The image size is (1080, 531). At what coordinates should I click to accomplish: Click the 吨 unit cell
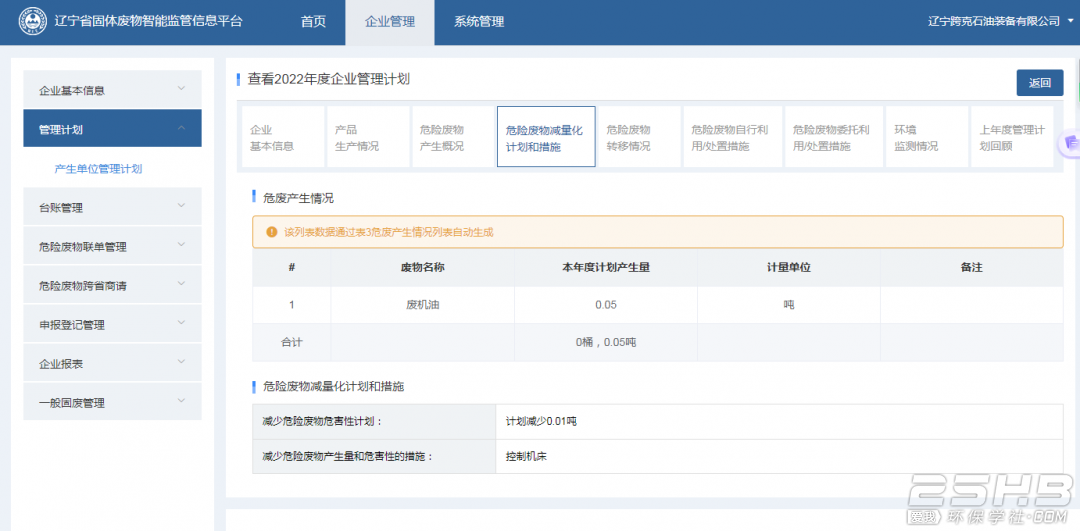coord(789,305)
